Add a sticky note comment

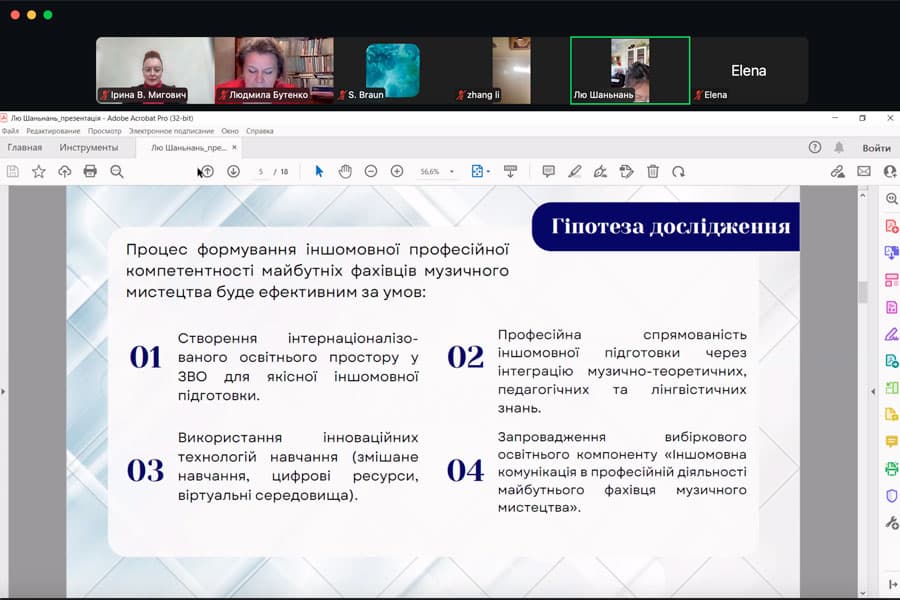(x=548, y=171)
